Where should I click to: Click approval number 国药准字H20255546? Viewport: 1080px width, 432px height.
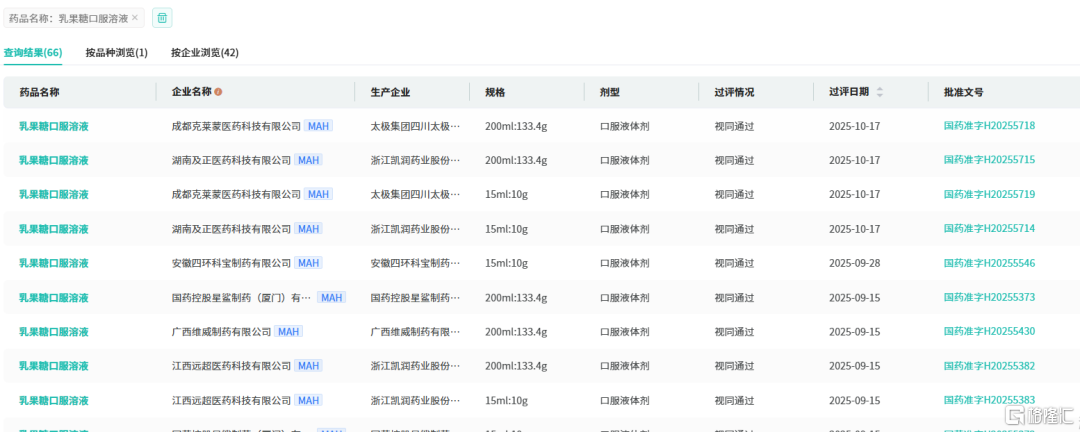tap(989, 263)
